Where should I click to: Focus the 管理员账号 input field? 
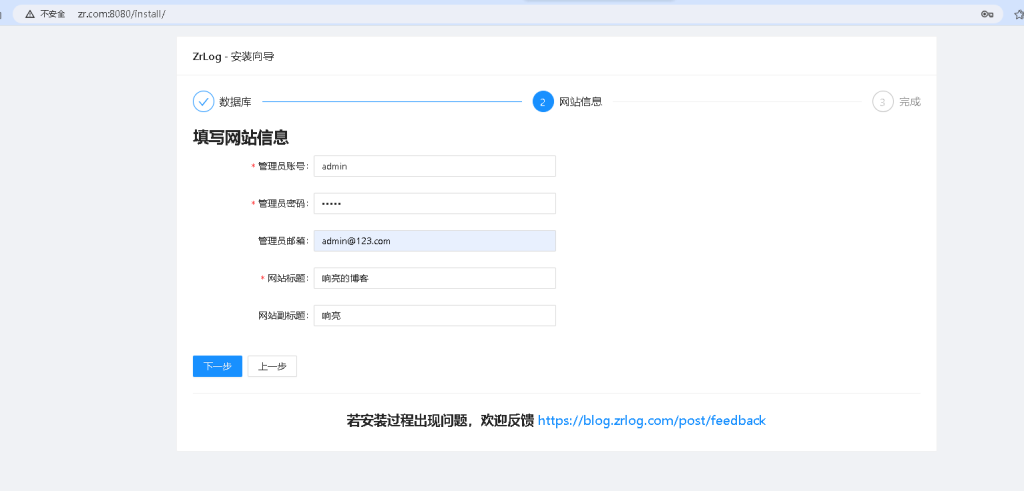coord(434,166)
